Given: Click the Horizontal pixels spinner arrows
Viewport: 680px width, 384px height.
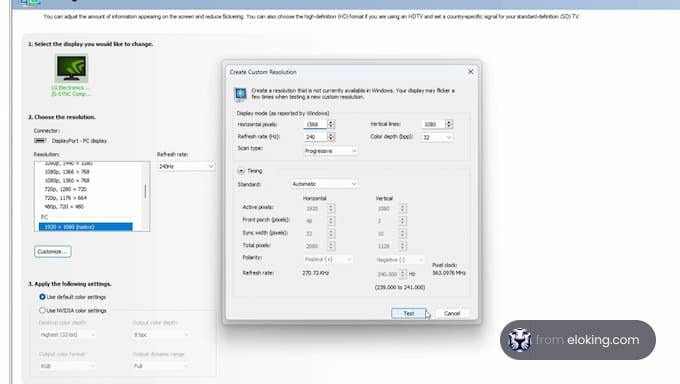Looking at the screenshot, I should [331, 124].
